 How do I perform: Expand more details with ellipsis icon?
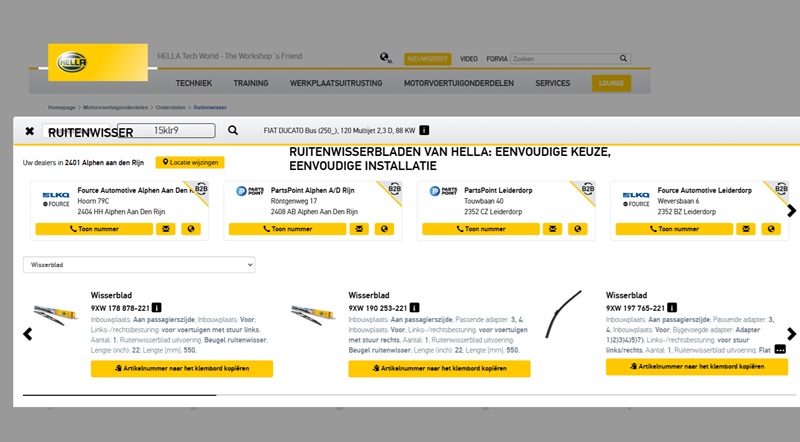(x=780, y=350)
